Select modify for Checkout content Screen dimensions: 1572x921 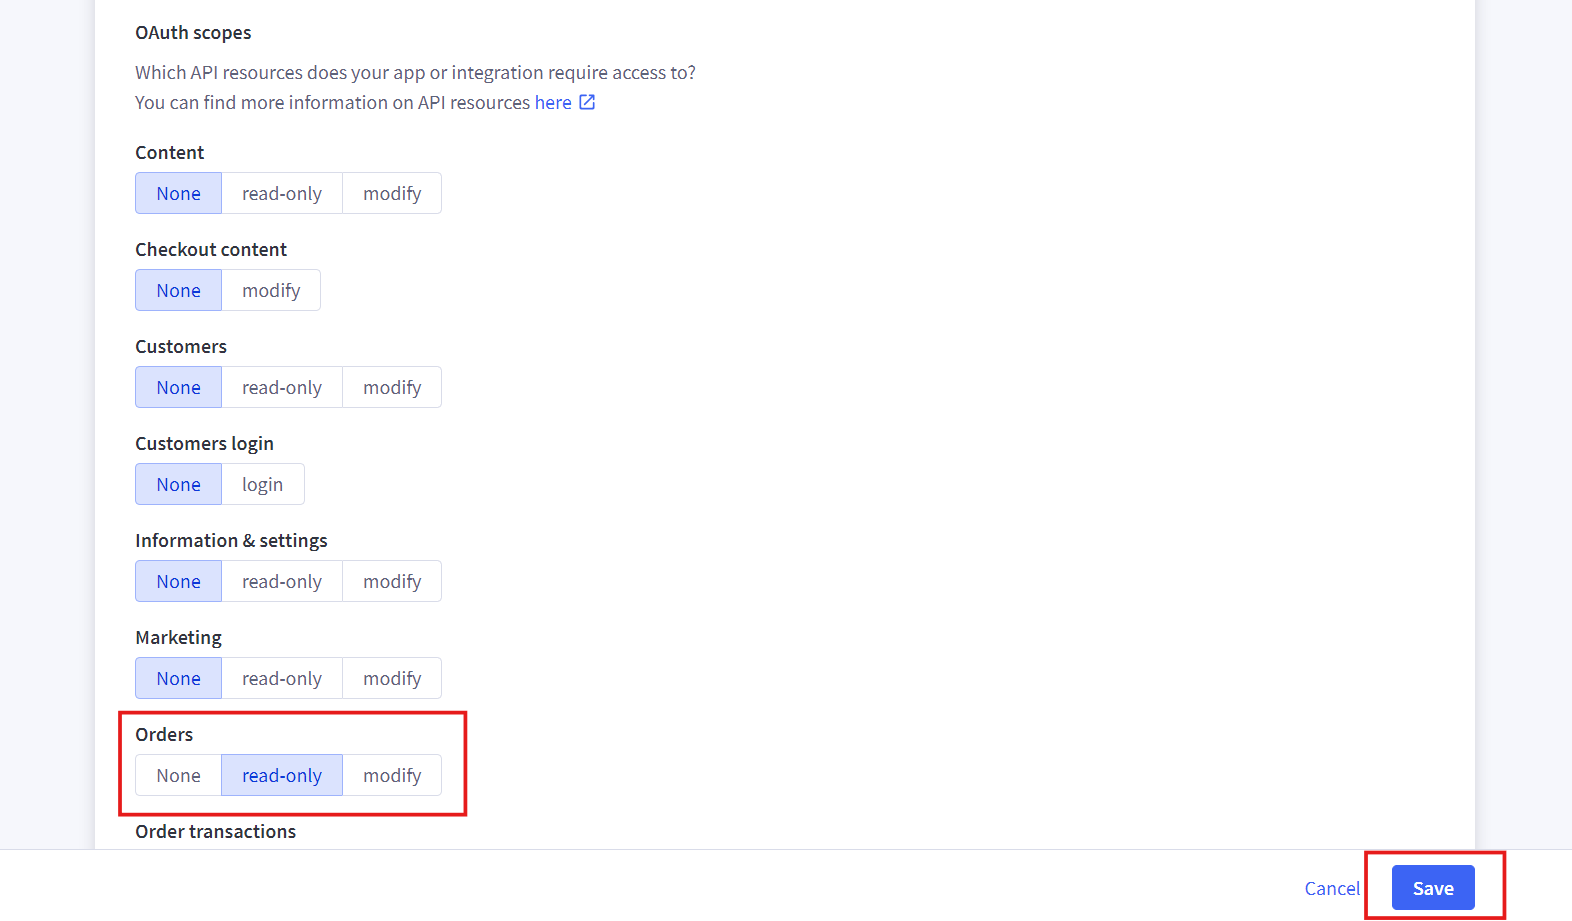[271, 290]
